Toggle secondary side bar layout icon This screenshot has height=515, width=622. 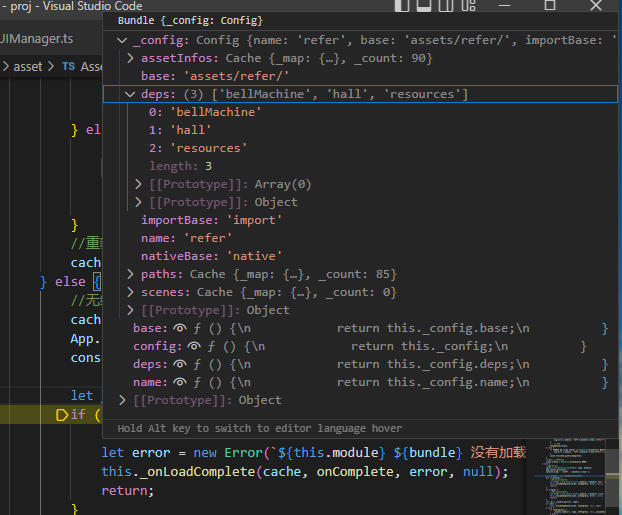(446, 6)
